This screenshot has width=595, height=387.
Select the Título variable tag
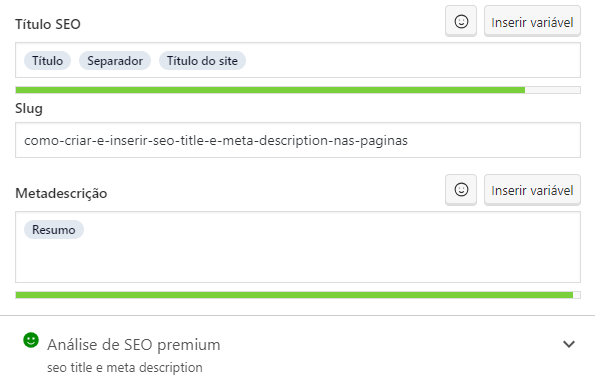(x=47, y=61)
